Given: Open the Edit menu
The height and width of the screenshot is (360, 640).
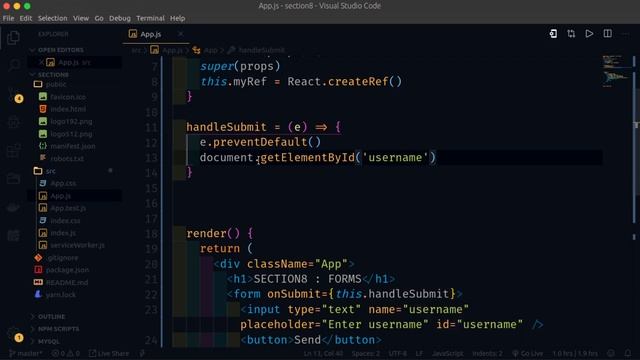Looking at the screenshot, I should click(25, 18).
